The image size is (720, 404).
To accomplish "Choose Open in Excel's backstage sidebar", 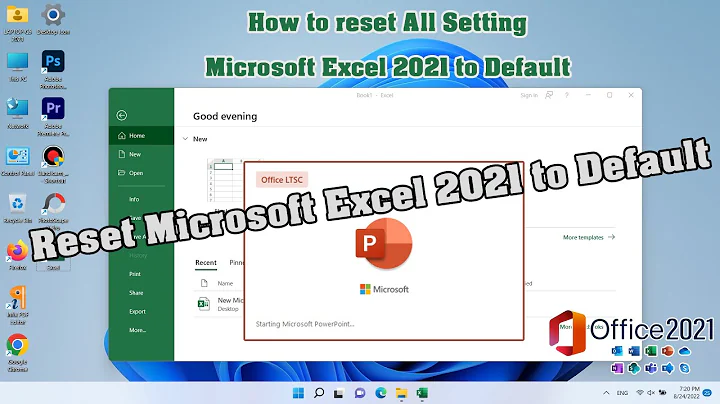I will point(141,173).
